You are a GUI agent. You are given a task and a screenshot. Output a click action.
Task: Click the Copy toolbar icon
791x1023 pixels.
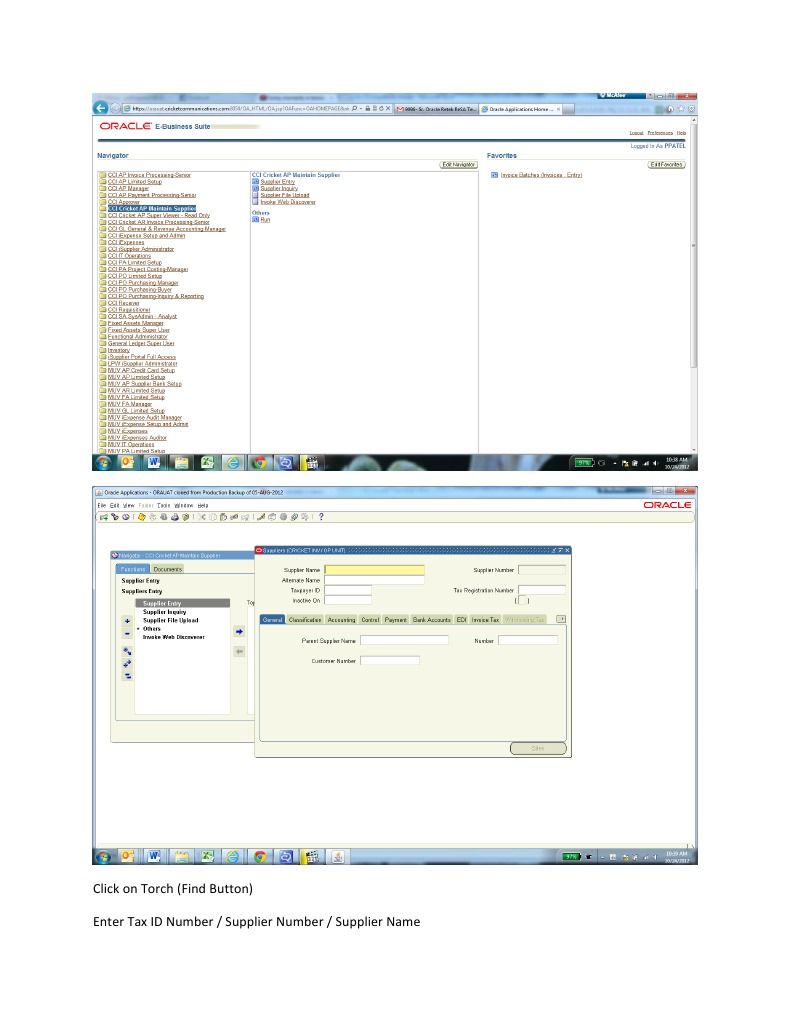pyautogui.click(x=213, y=517)
